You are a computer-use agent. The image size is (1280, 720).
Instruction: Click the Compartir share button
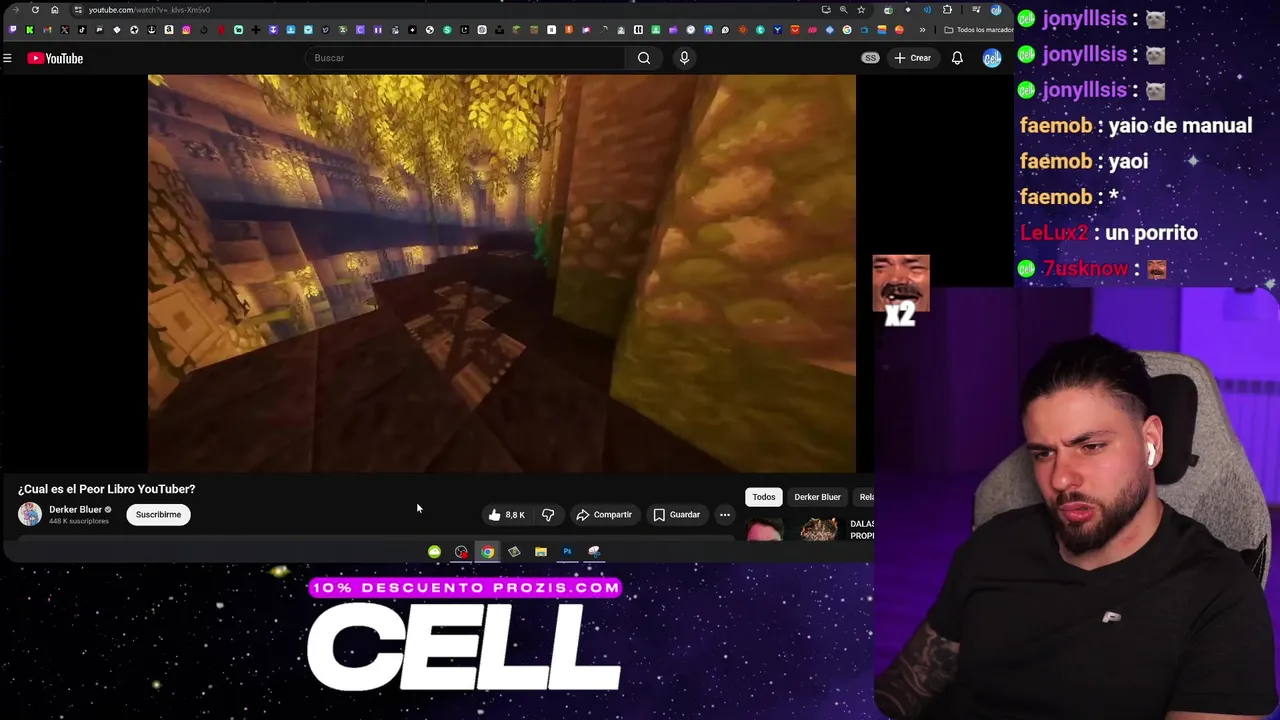pyautogui.click(x=604, y=515)
